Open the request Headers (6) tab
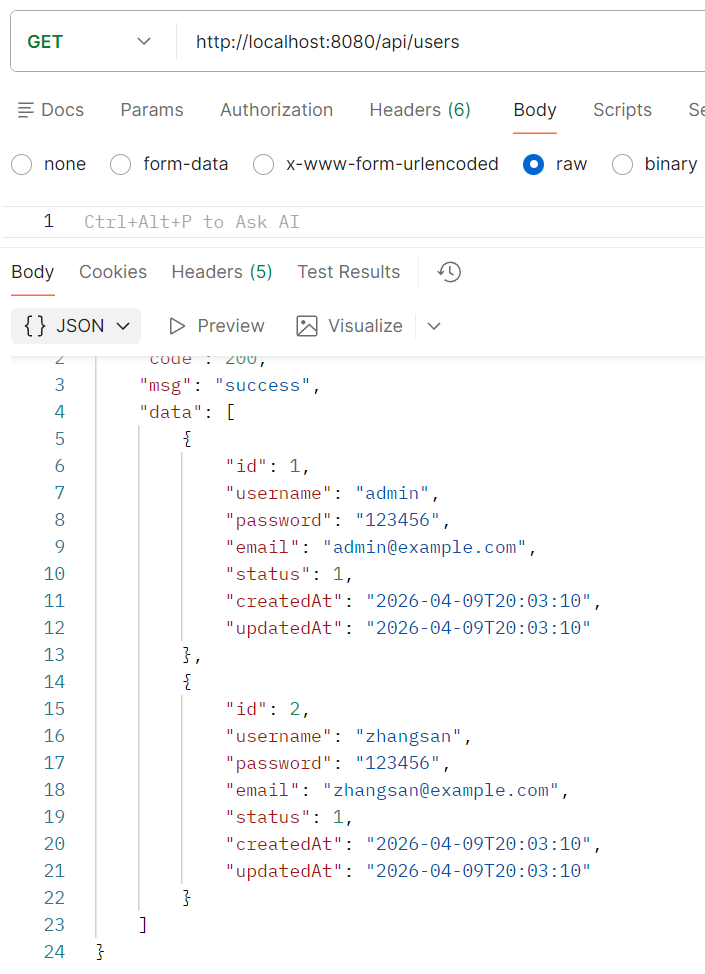 (420, 110)
